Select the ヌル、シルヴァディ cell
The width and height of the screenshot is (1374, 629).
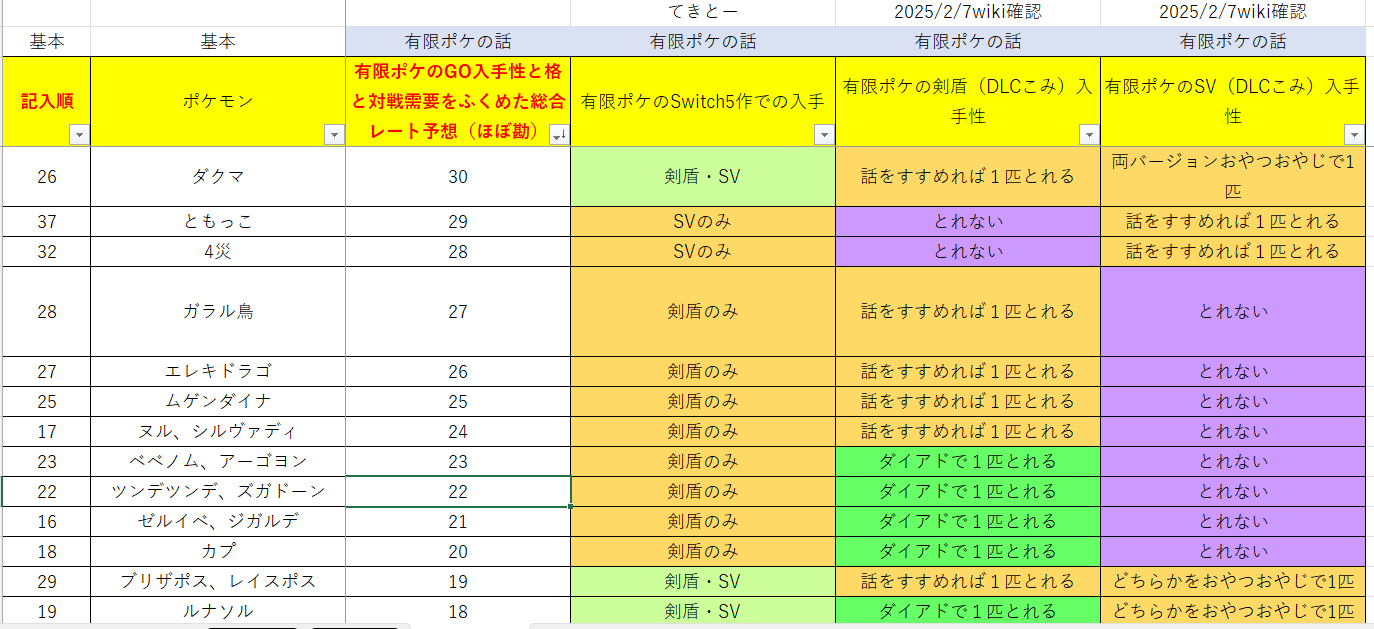218,432
